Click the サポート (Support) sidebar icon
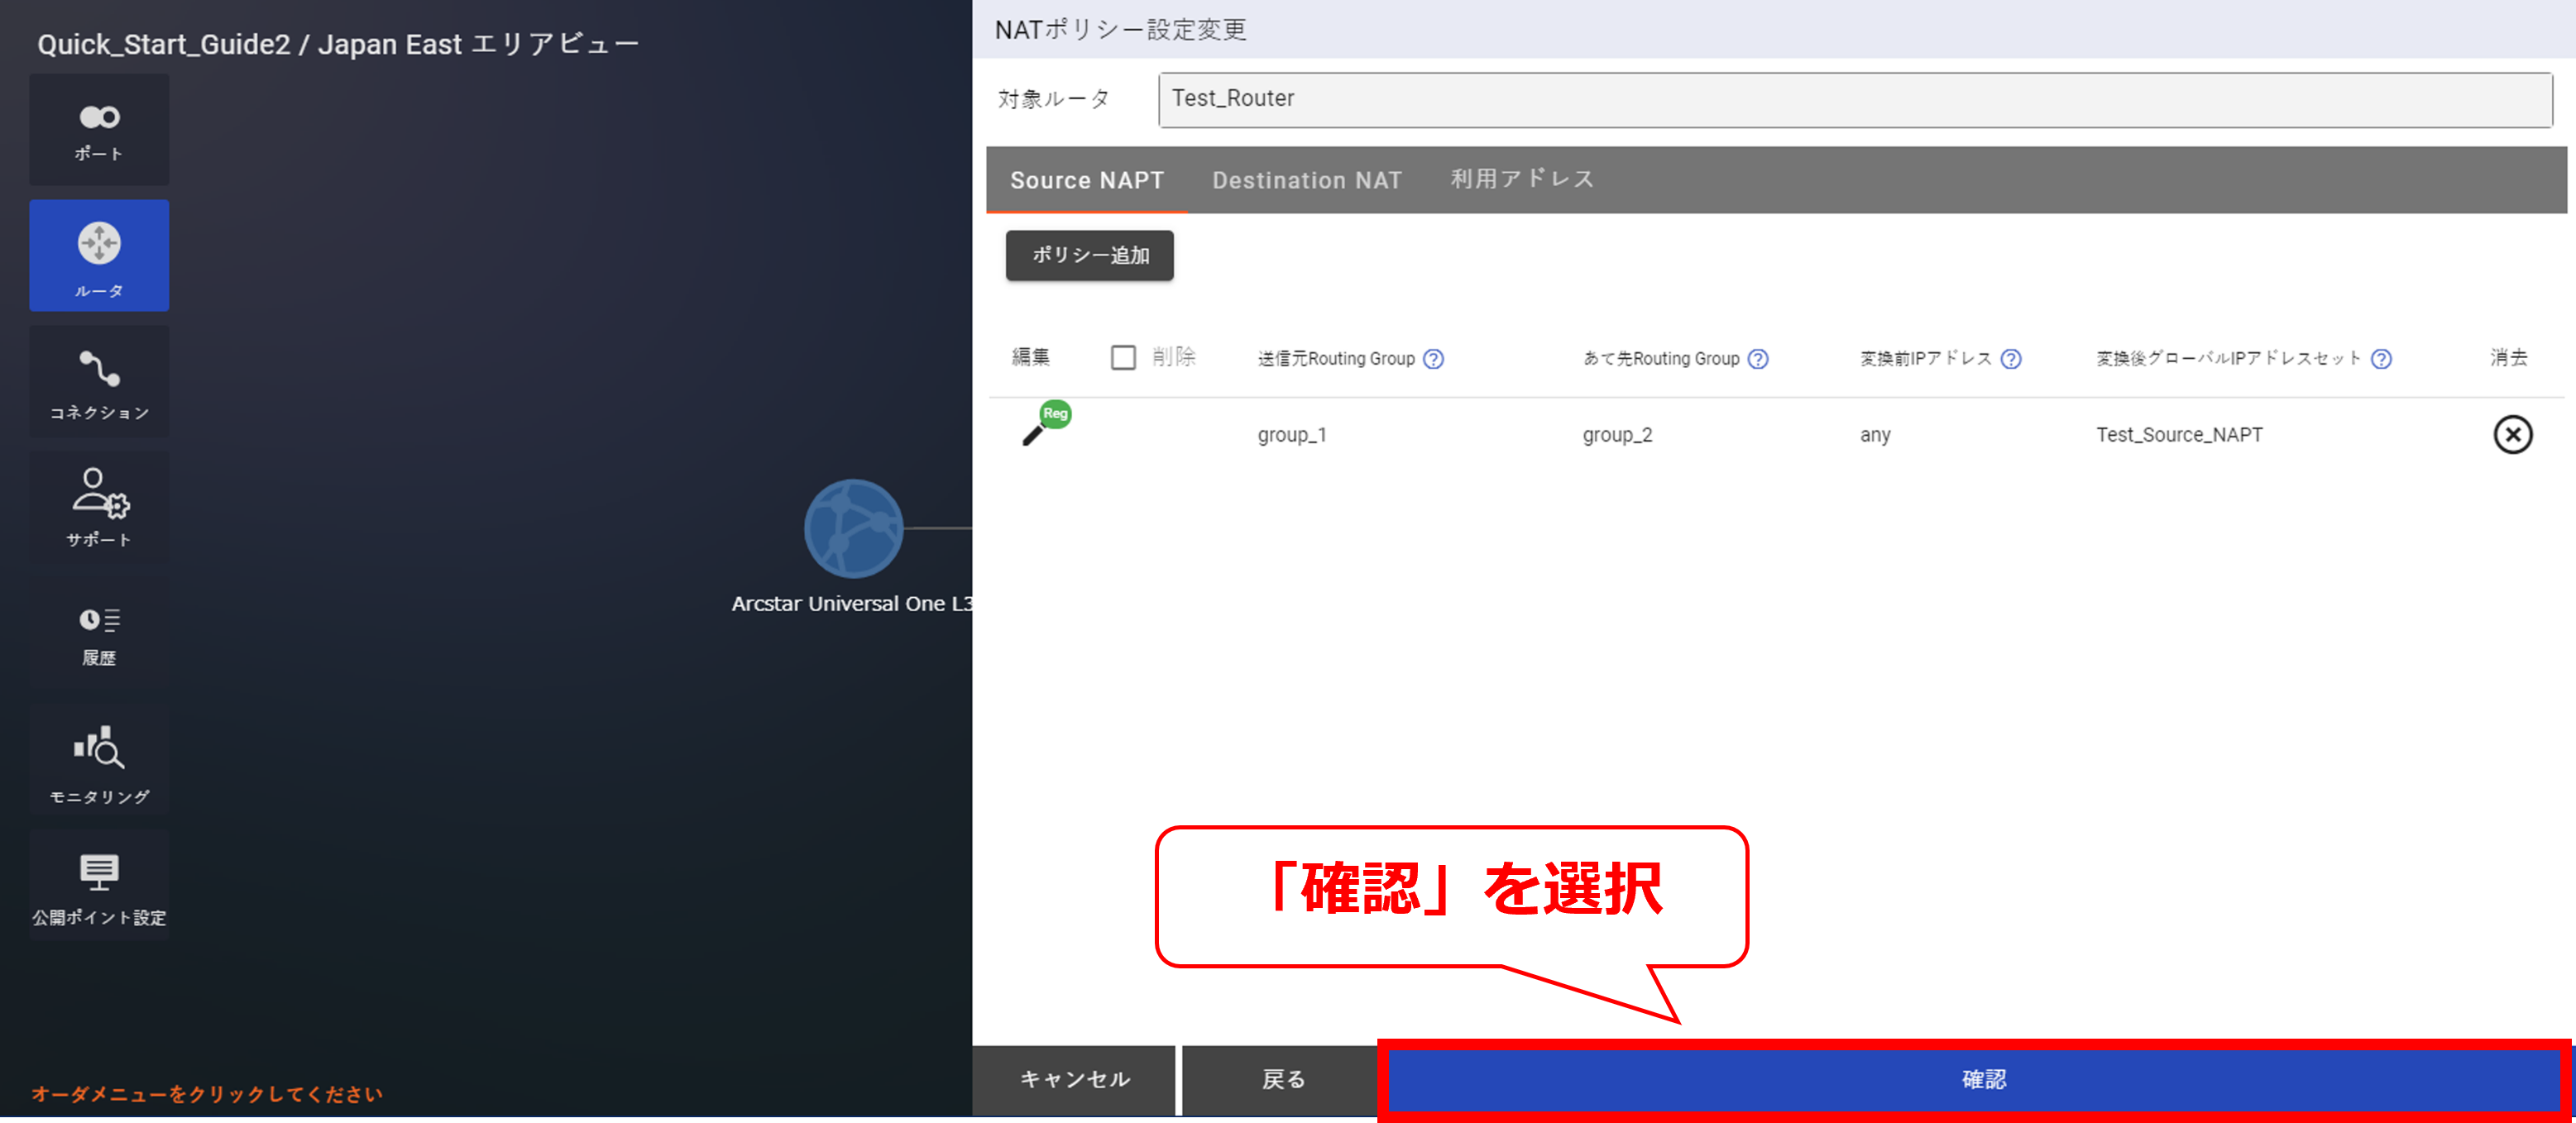Viewport: 2576px width, 1123px height. tap(99, 507)
